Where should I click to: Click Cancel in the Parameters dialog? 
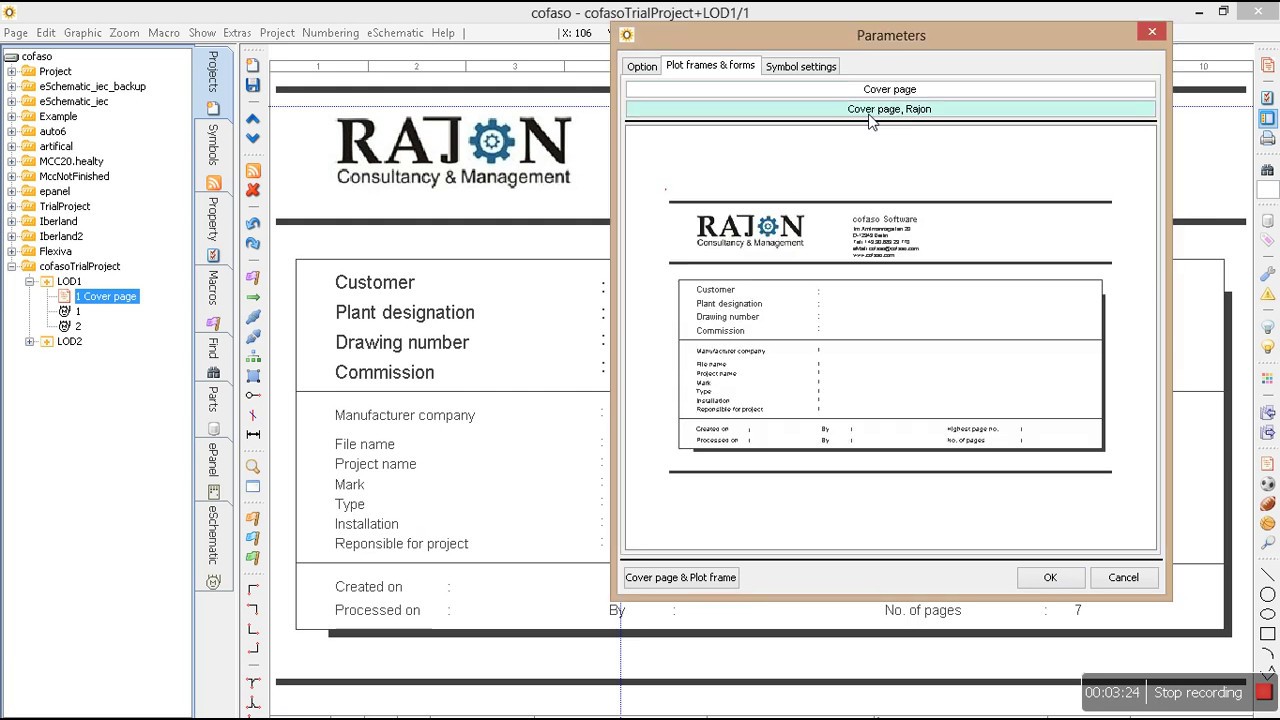tap(1123, 577)
